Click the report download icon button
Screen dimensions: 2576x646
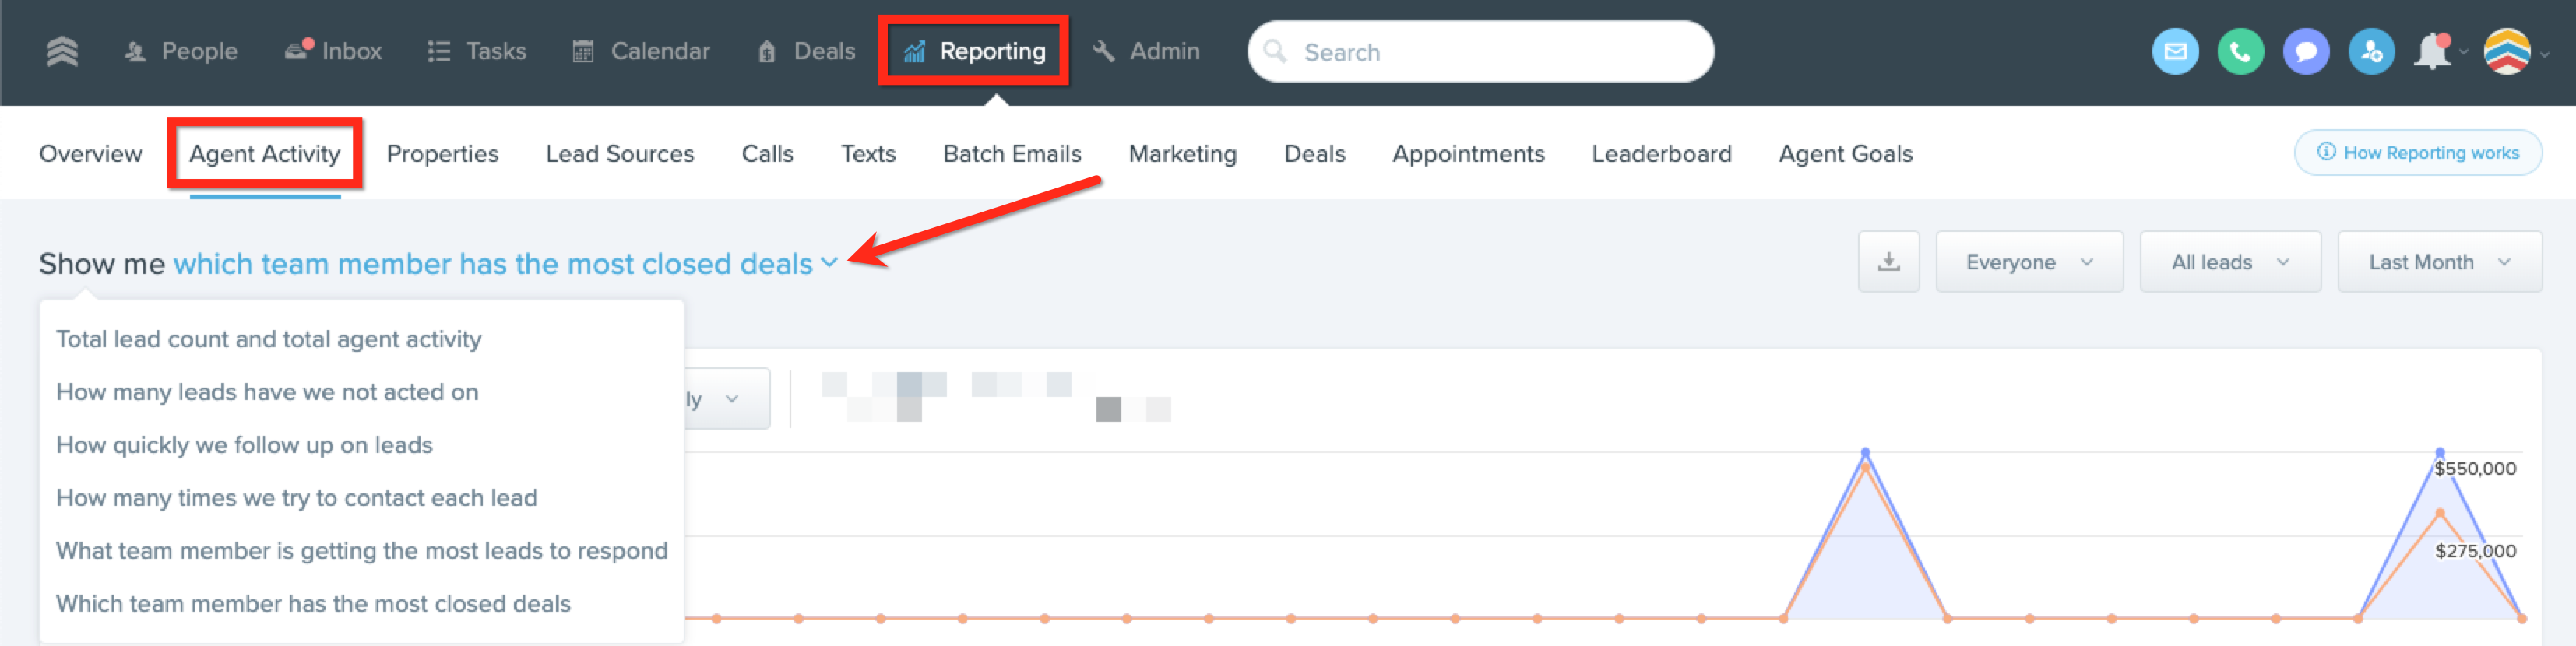1888,262
